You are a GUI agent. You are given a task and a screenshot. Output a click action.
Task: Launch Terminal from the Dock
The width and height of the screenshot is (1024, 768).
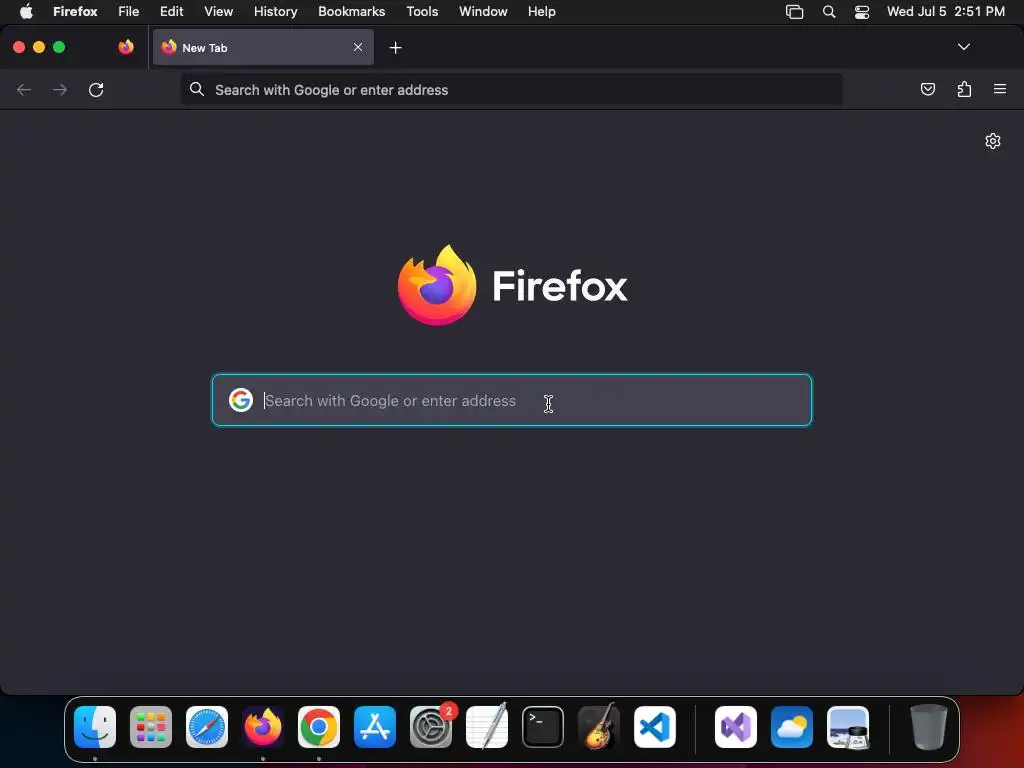pyautogui.click(x=543, y=727)
